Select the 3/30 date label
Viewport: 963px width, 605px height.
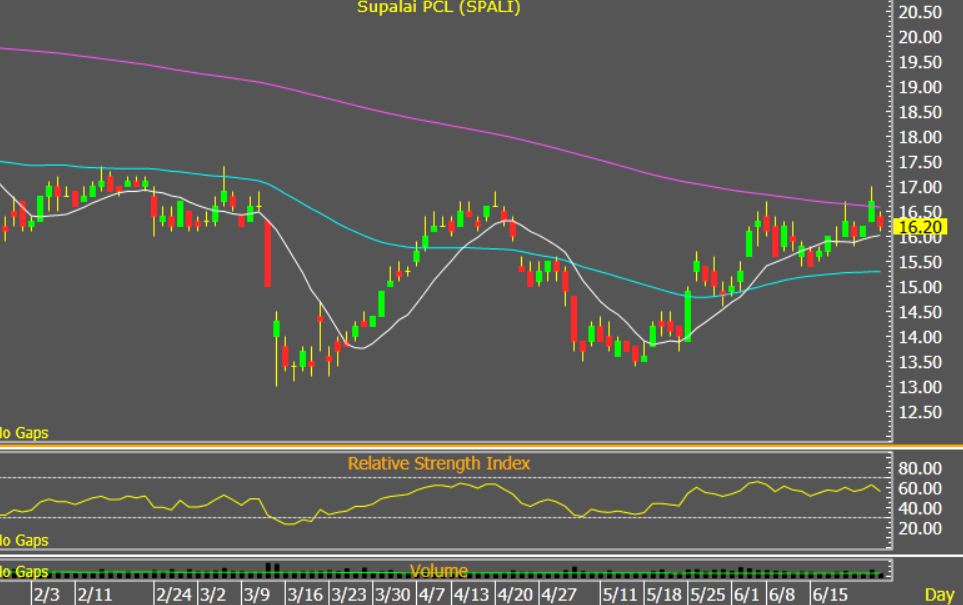coord(392,595)
